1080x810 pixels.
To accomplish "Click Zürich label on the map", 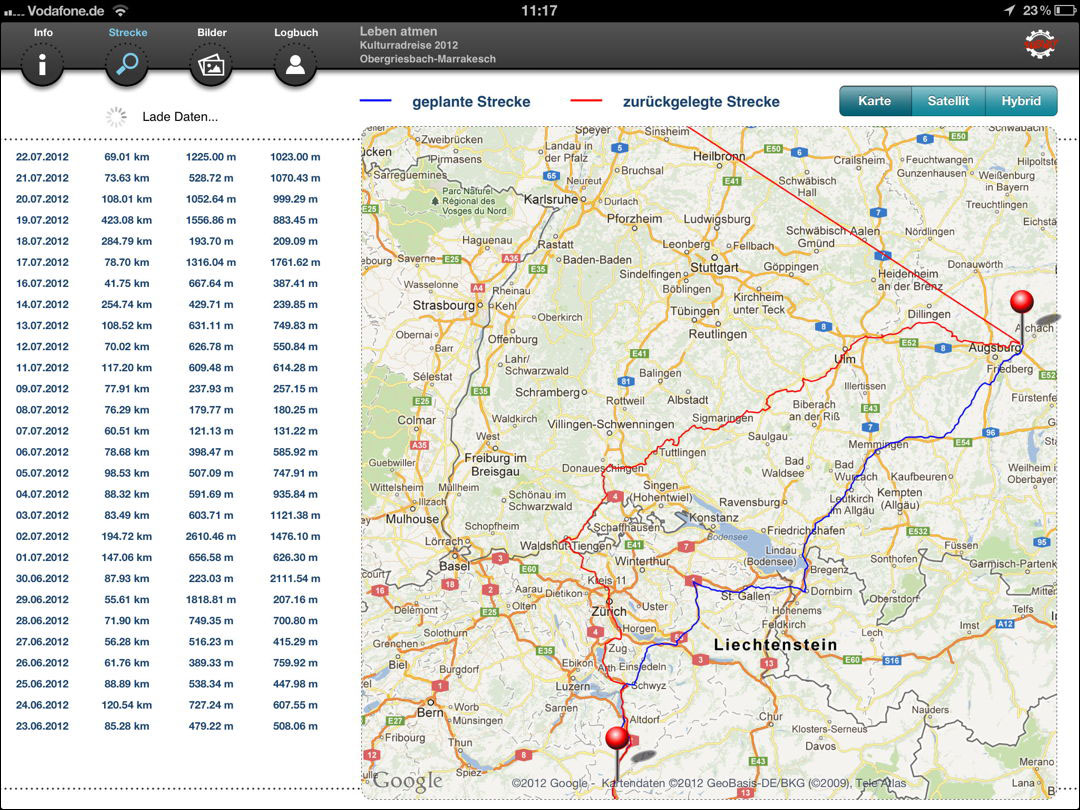I will coord(609,611).
